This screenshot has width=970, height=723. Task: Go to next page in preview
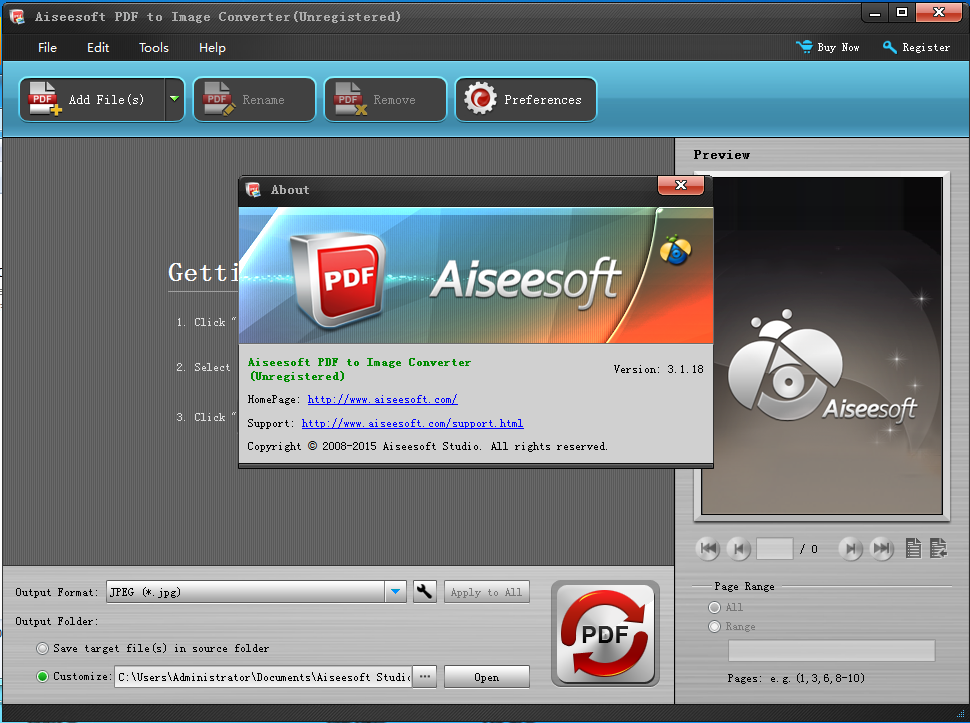pos(850,548)
